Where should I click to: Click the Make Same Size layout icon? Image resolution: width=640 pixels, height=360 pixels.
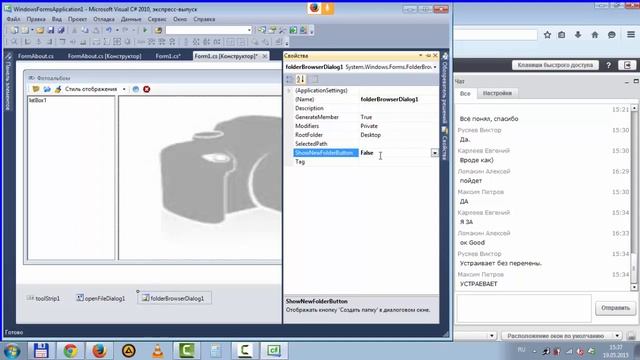click(117, 42)
